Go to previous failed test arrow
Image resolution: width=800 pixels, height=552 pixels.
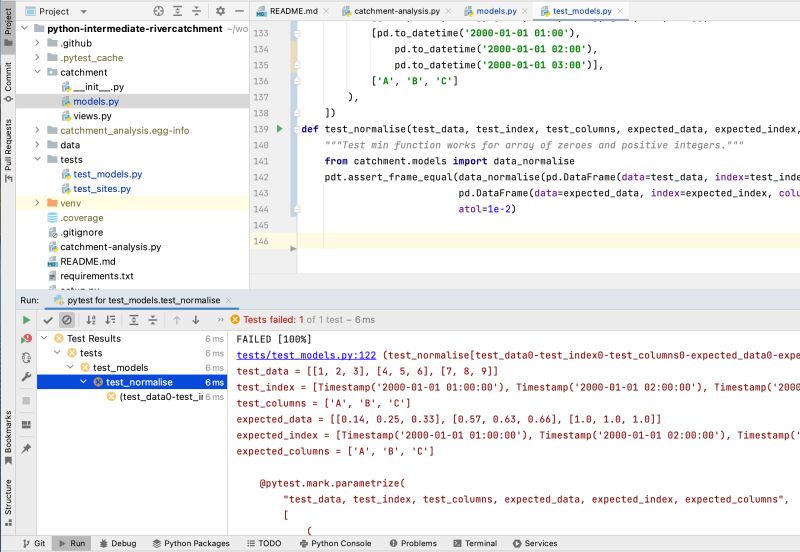[177, 320]
